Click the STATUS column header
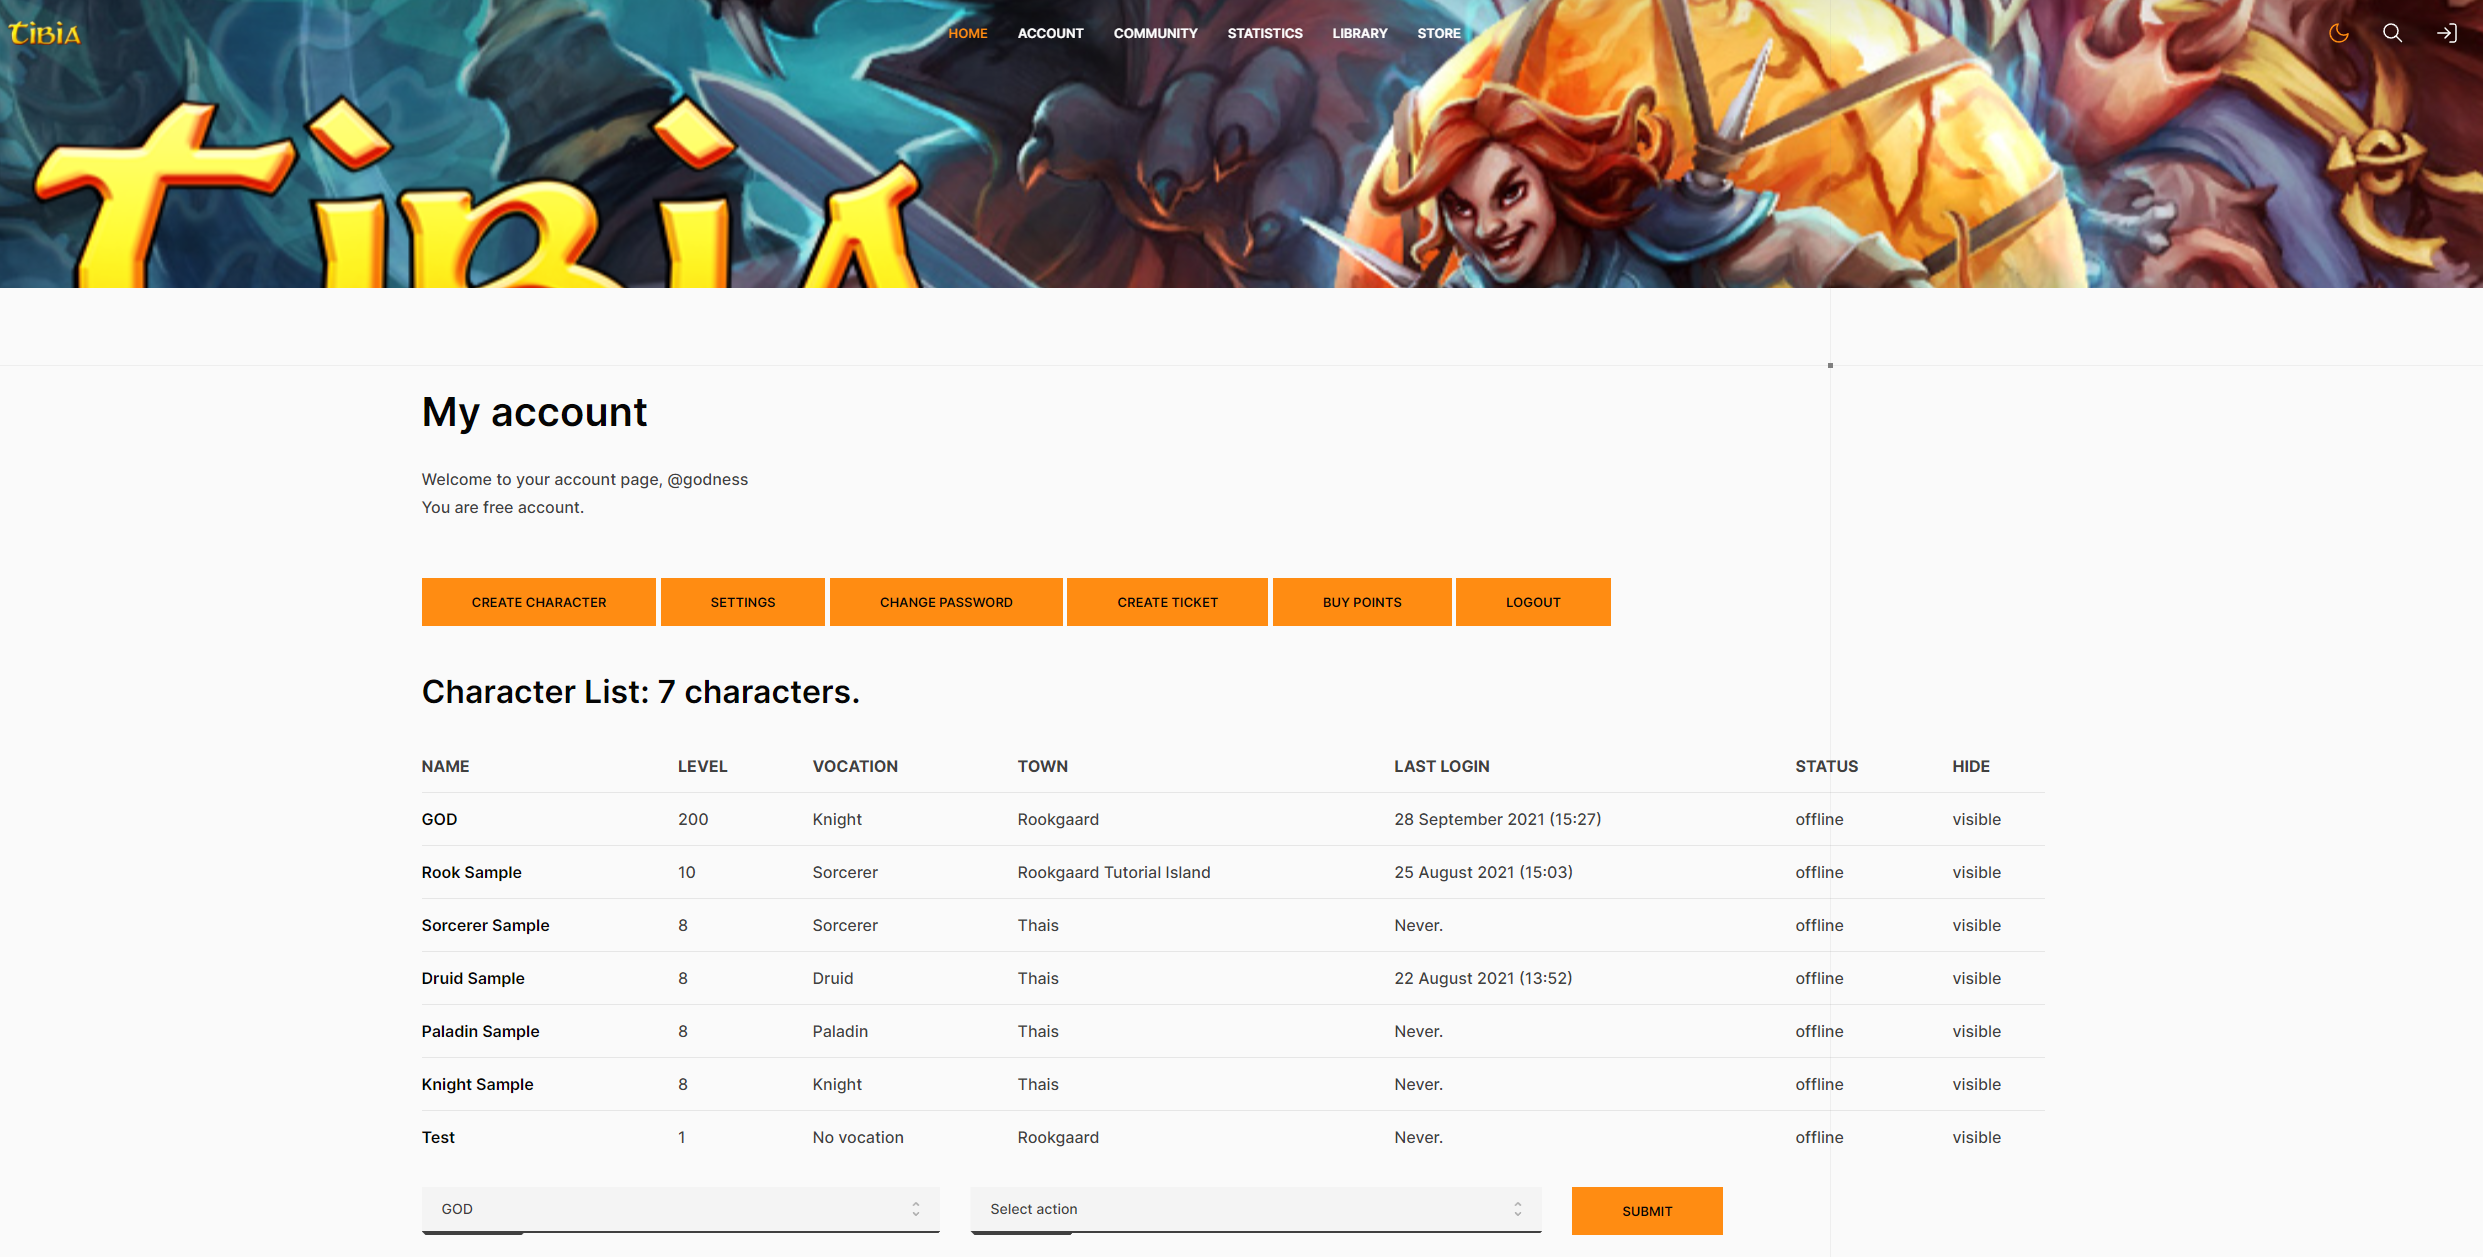2483x1257 pixels. 1826,766
